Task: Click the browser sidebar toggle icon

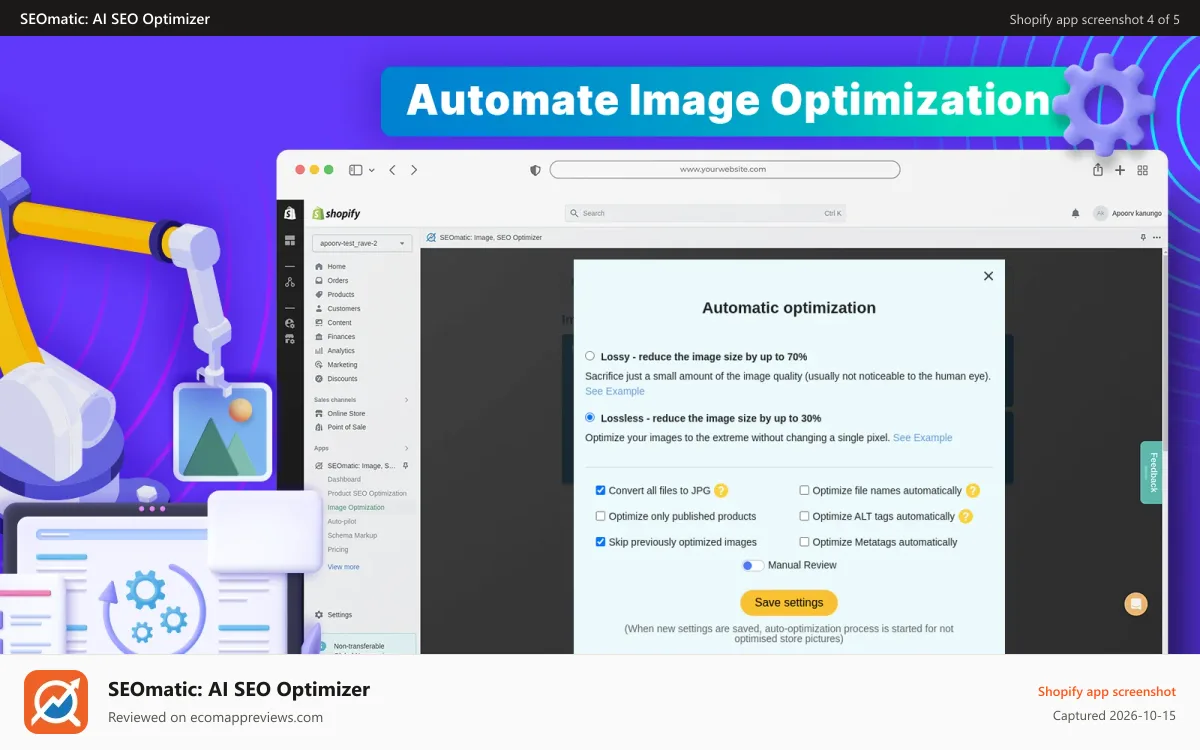Action: click(x=355, y=170)
